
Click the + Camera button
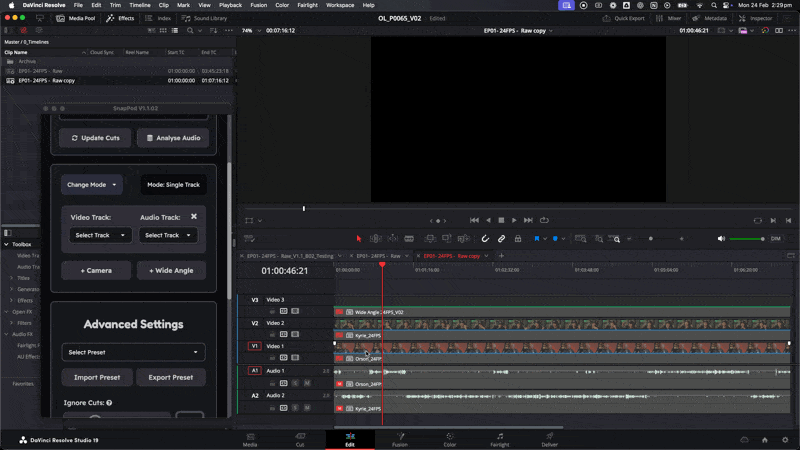(96, 270)
